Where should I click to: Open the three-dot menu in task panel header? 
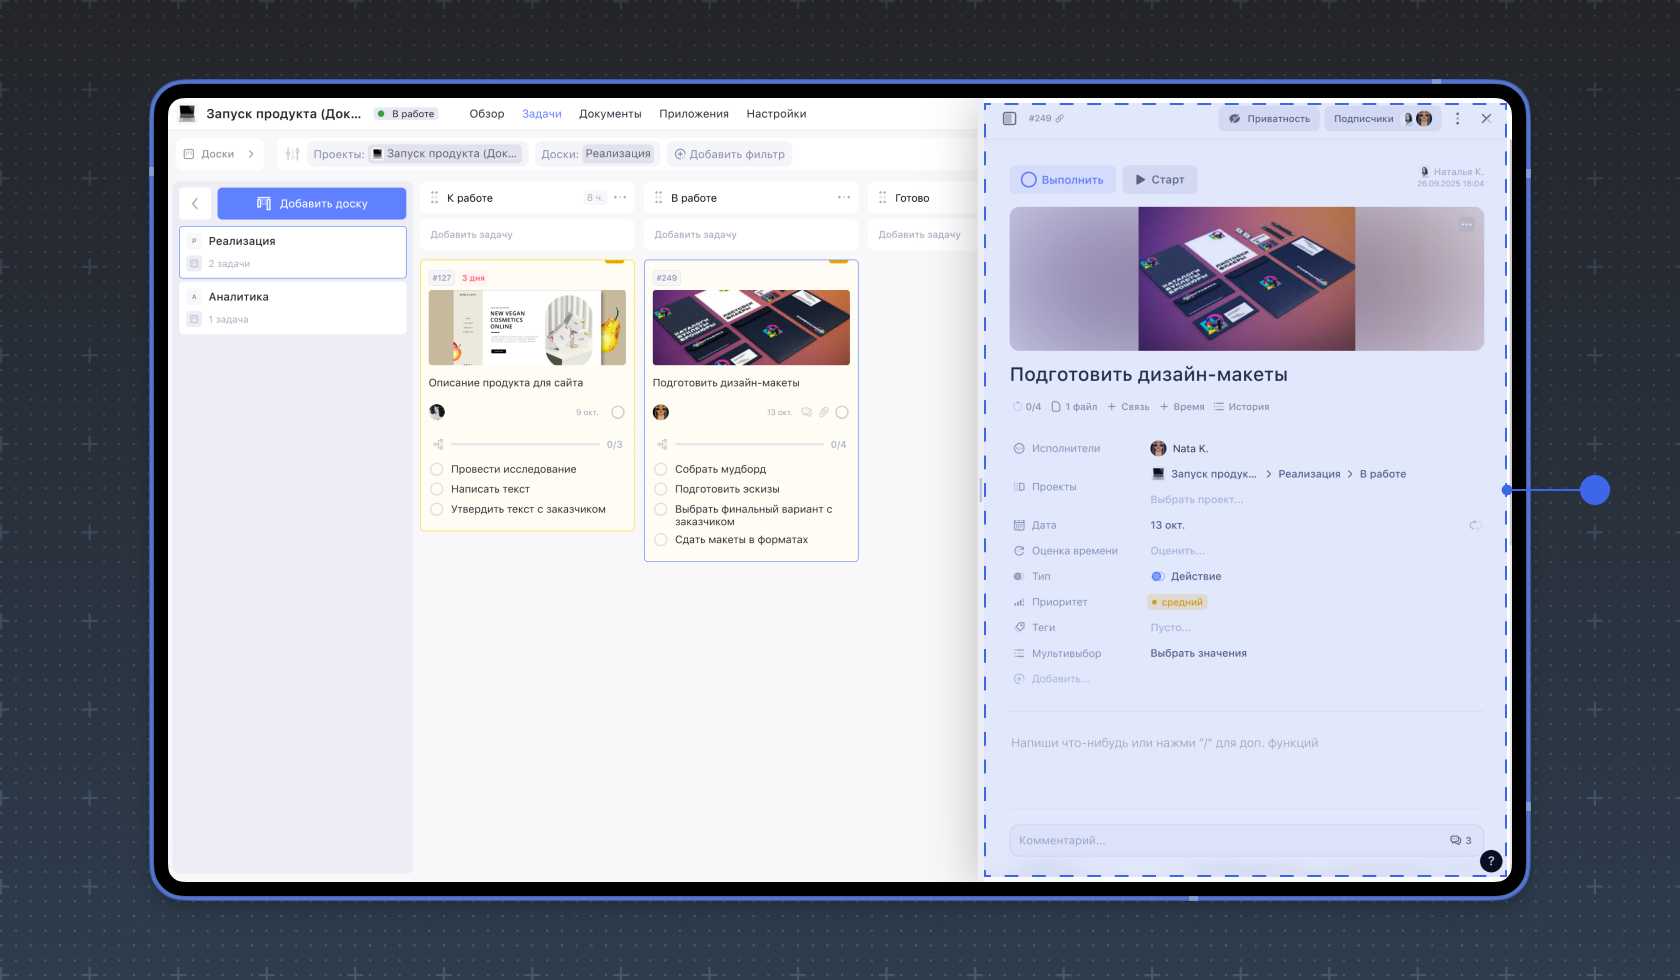[1457, 119]
